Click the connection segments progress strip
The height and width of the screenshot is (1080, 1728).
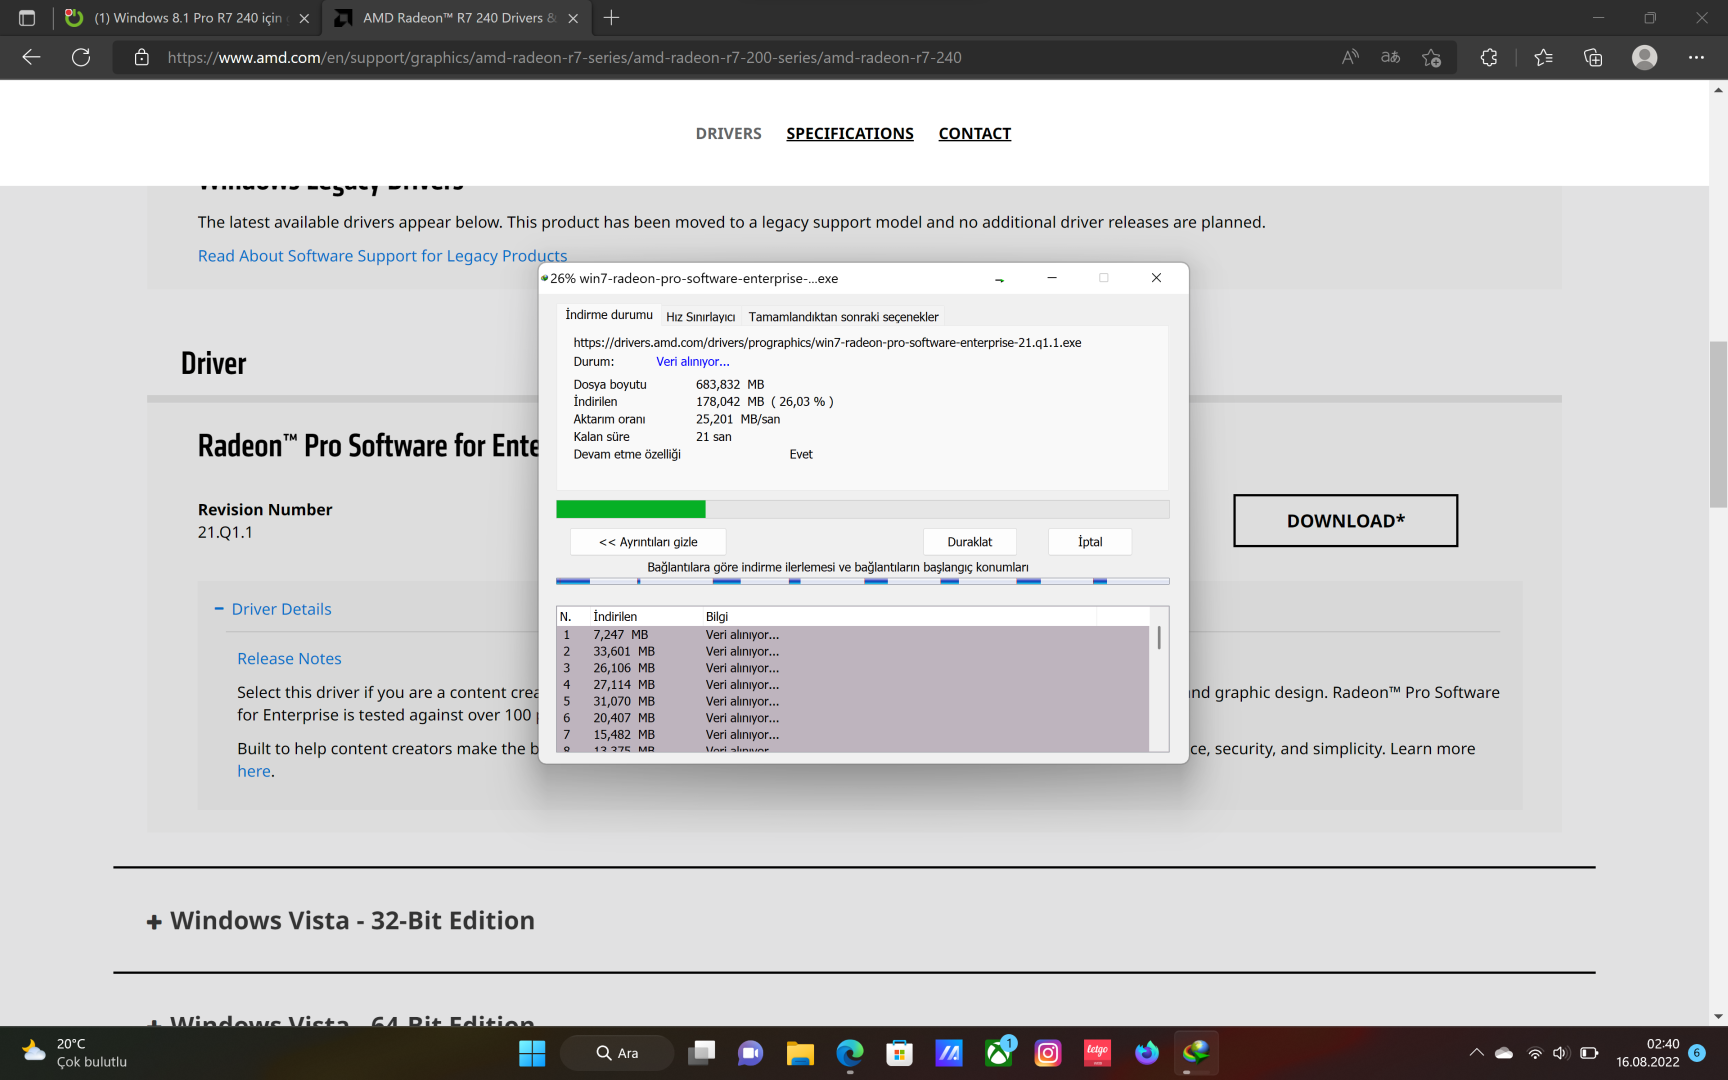[862, 581]
